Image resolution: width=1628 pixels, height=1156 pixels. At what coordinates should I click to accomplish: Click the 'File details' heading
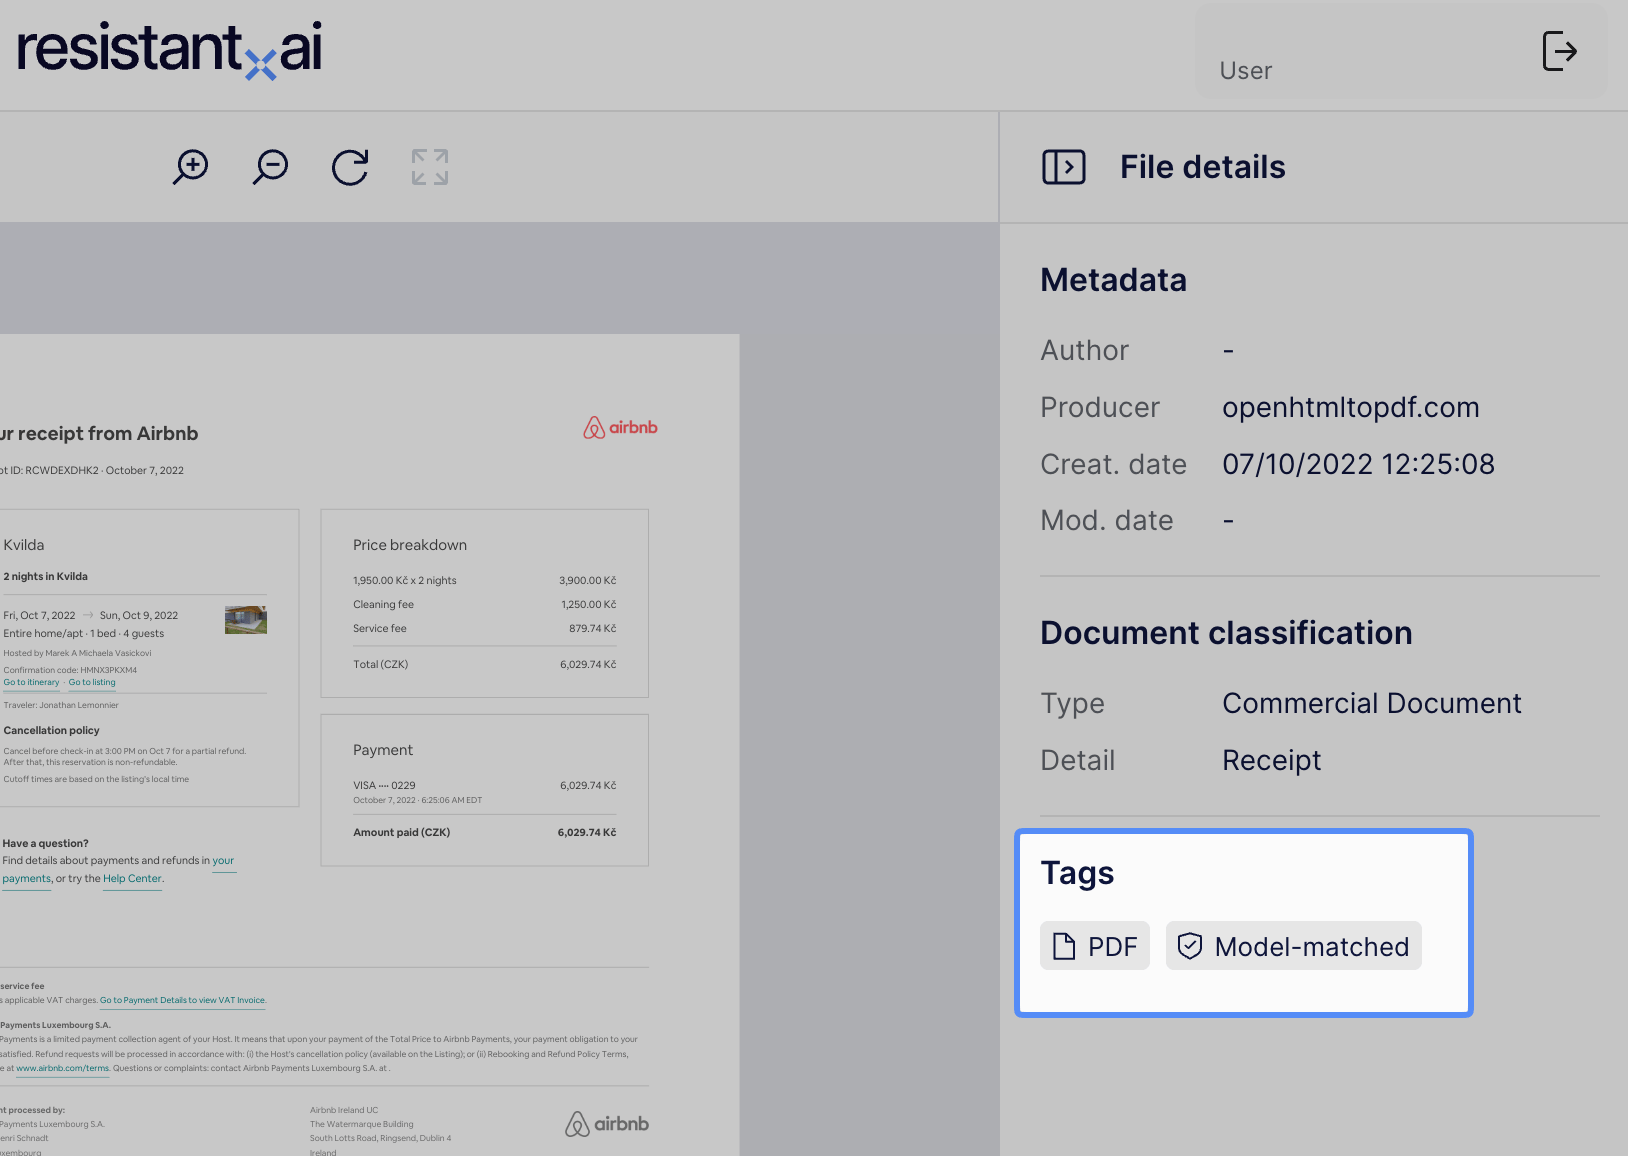coord(1202,167)
